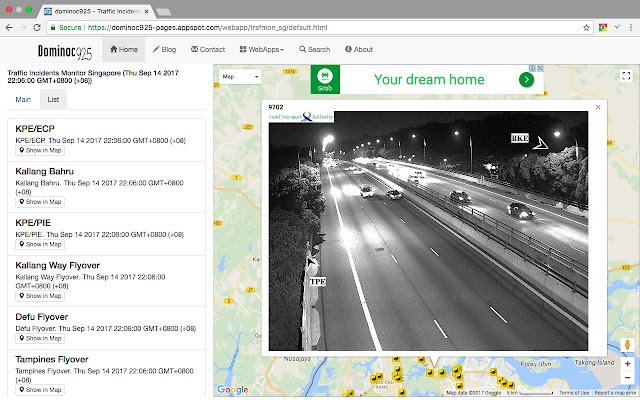640x400 pixels.
Task: Click the KPE/PIE heading
Action: pos(33,222)
